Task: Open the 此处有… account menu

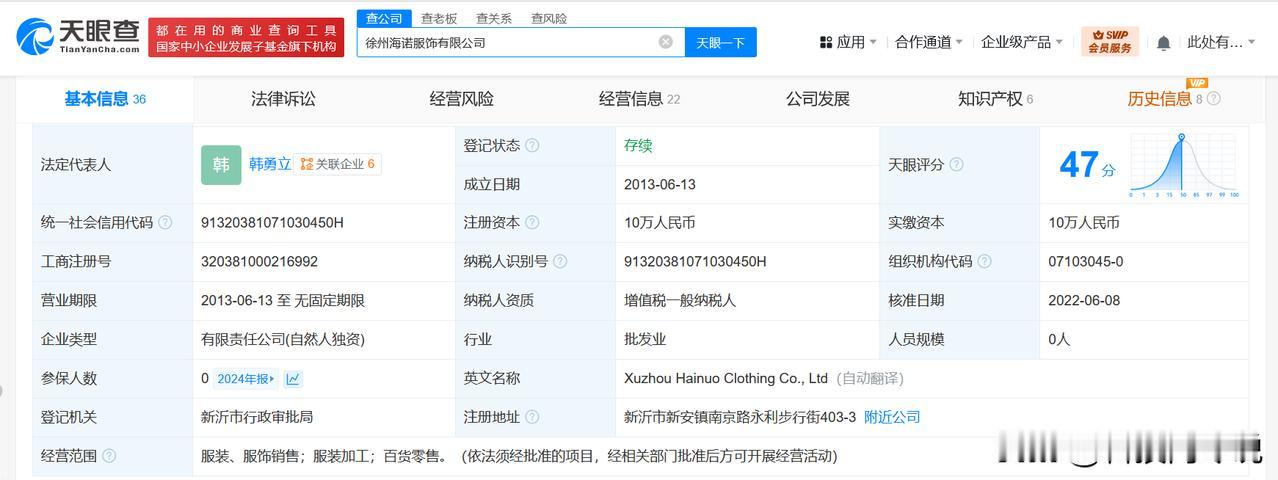Action: pos(1221,42)
